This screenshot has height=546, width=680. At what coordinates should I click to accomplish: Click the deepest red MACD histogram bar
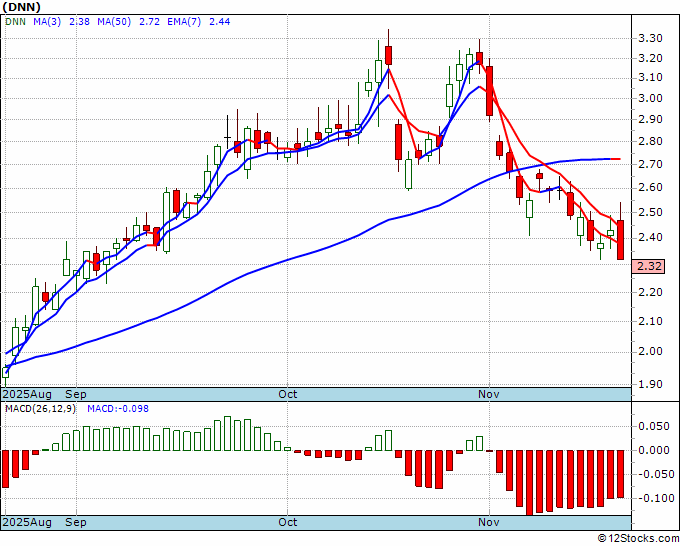[x=530, y=483]
